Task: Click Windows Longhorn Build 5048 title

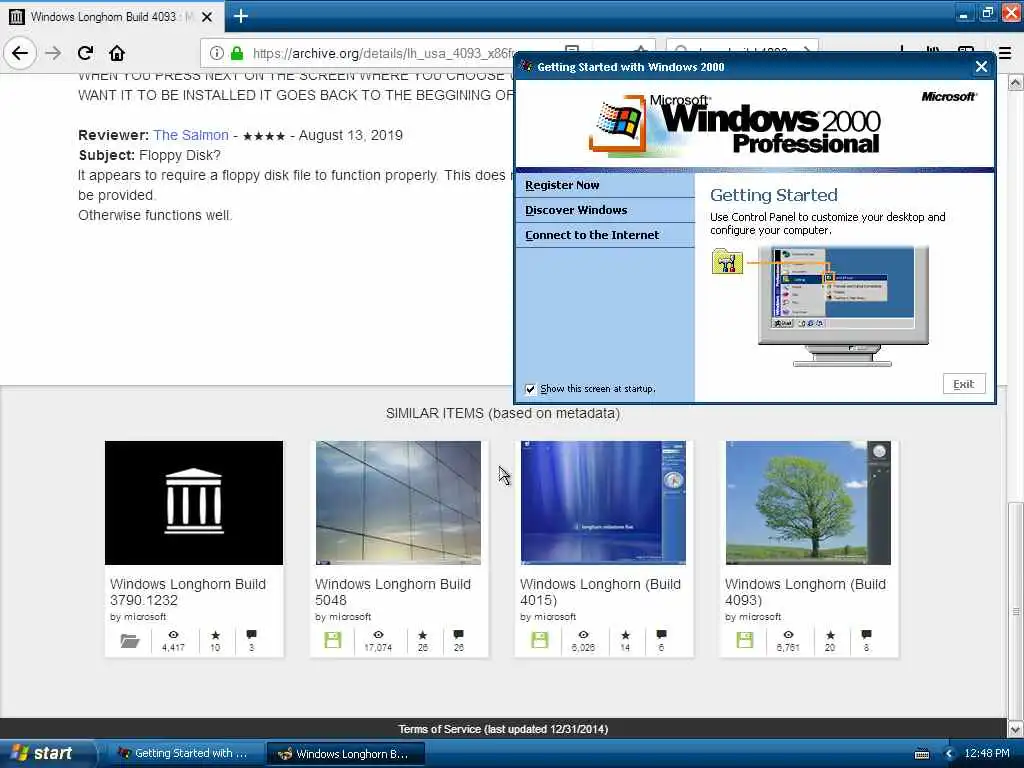Action: (x=393, y=592)
